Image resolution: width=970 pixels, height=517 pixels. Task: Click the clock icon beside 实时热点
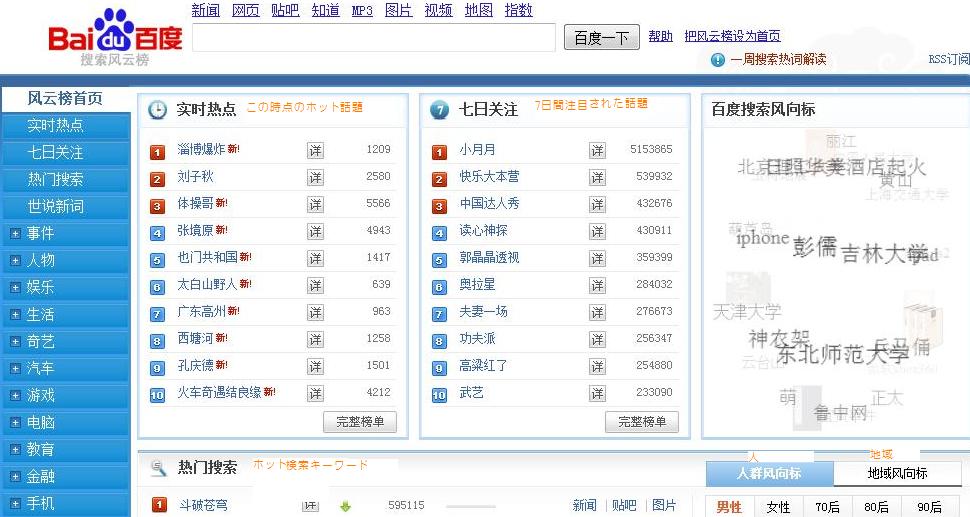tap(158, 110)
